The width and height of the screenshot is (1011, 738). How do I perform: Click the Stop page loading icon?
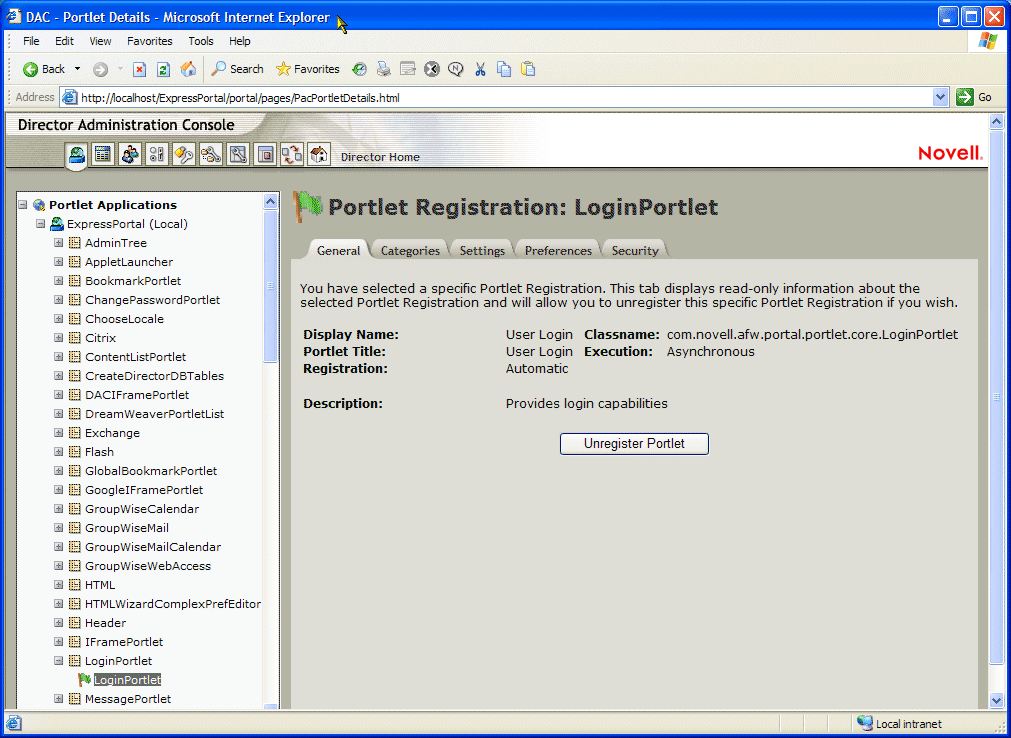pyautogui.click(x=139, y=69)
